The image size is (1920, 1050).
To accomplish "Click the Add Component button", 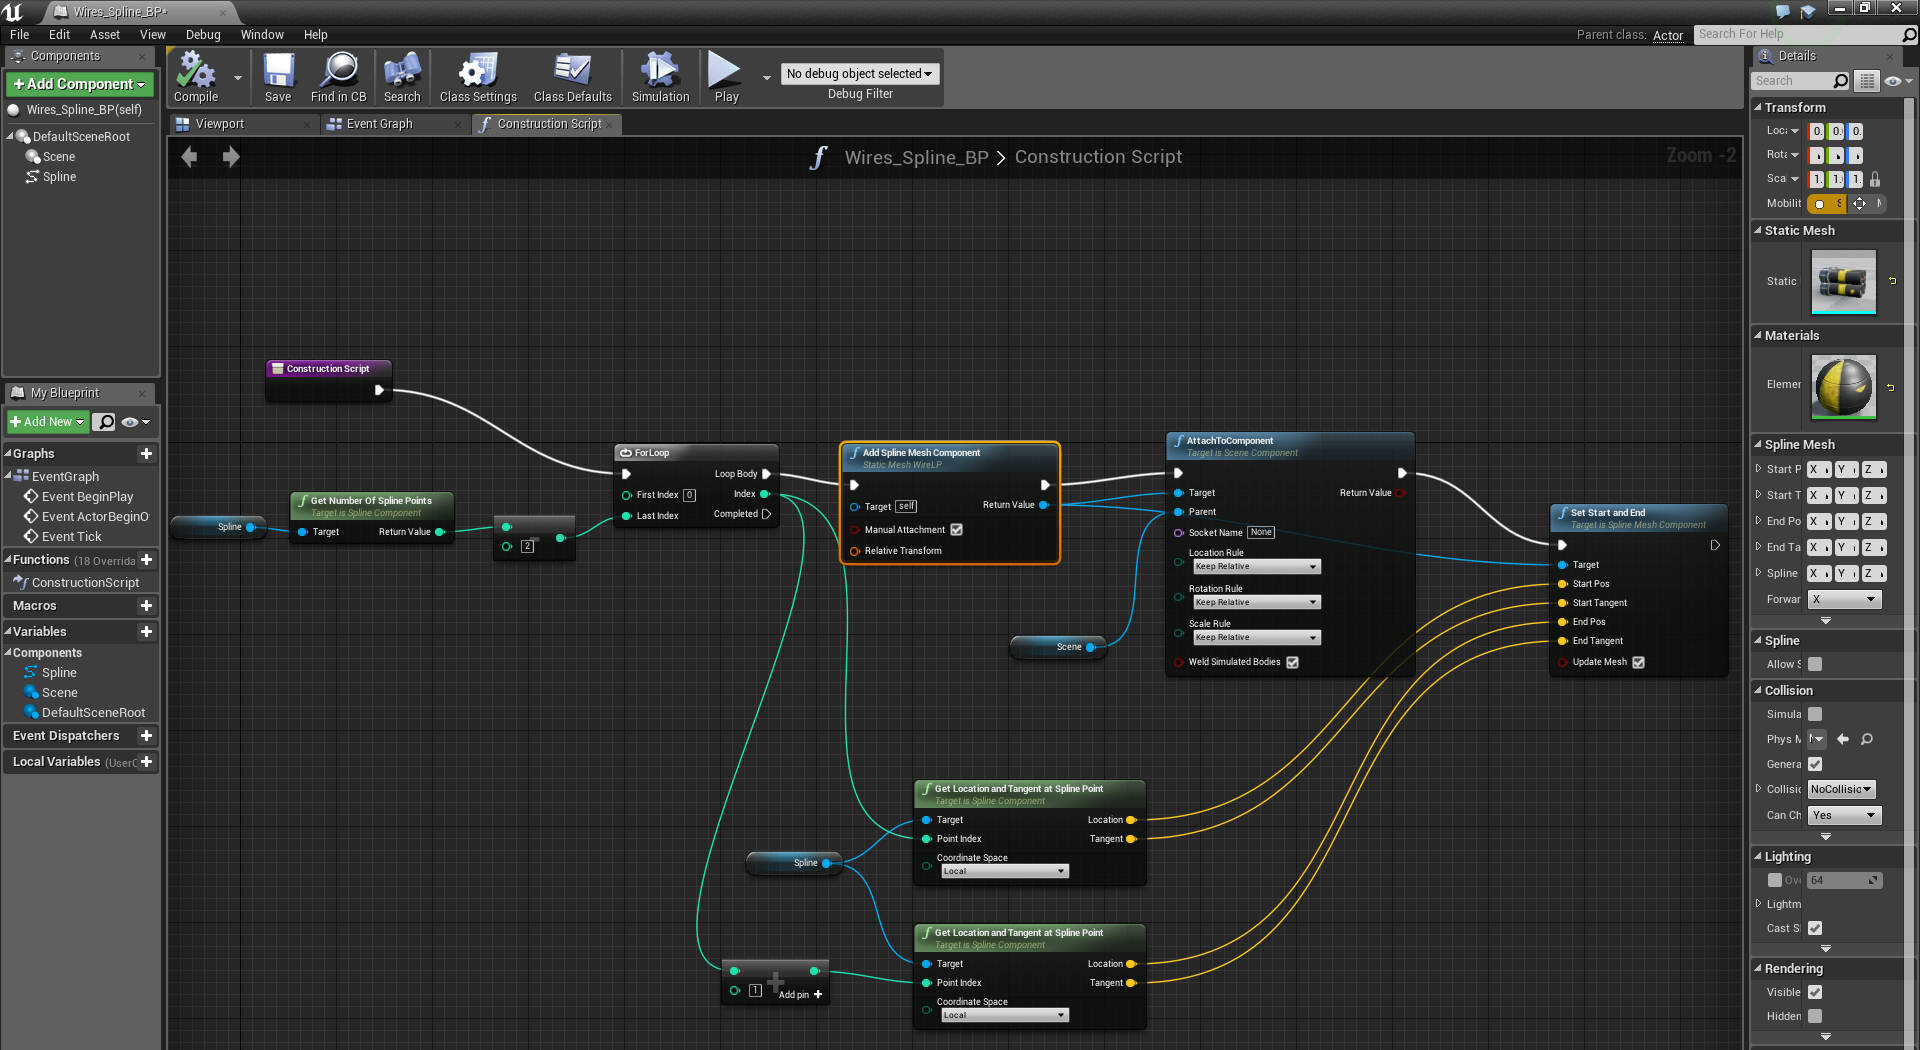I will pyautogui.click(x=80, y=84).
